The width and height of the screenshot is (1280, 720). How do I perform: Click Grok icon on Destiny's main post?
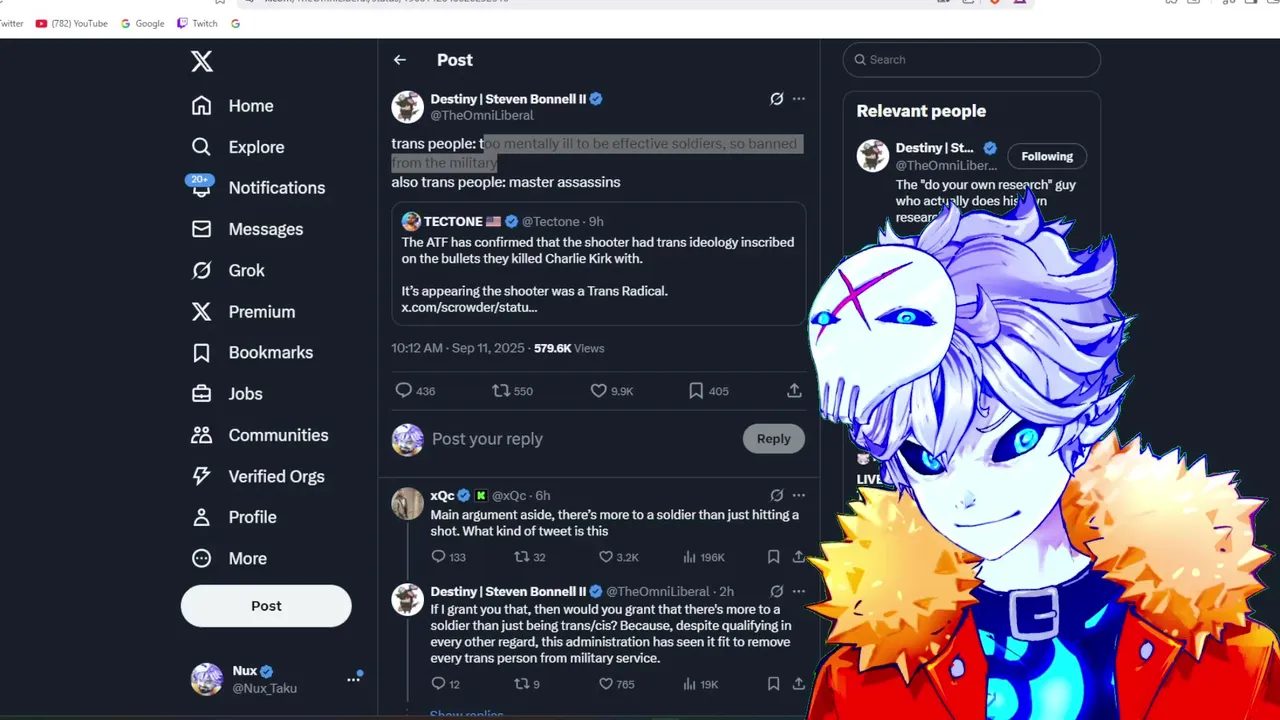click(776, 99)
